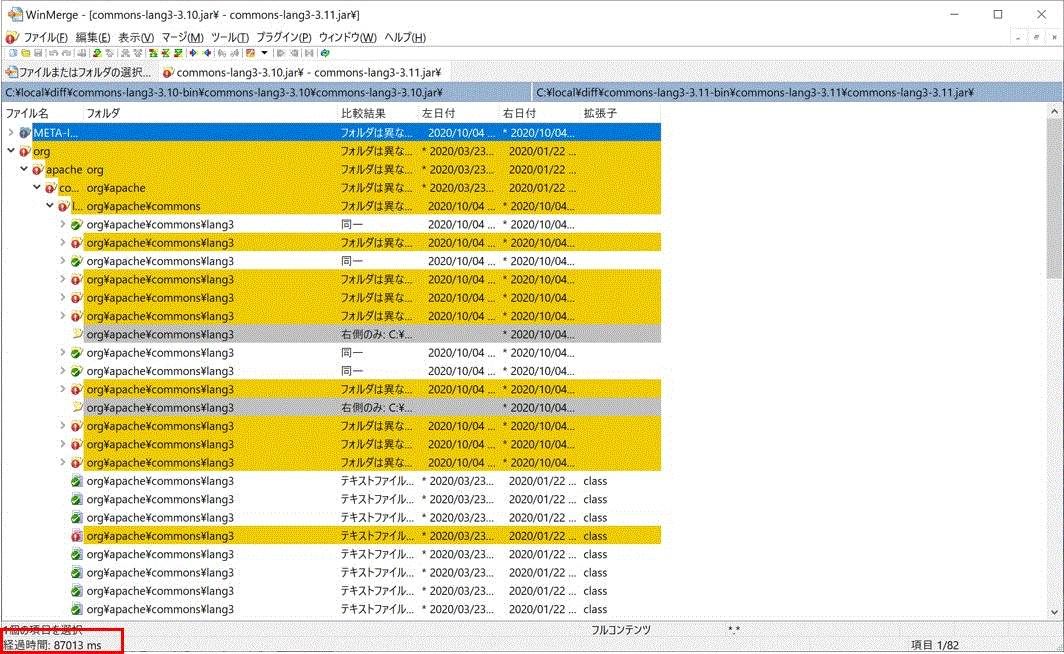
Task: Go to the last difference toolbar icon
Action: [x=178, y=53]
